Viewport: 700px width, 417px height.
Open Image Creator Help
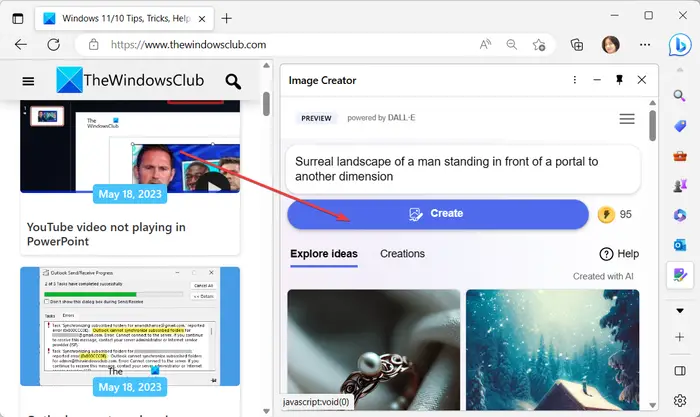coord(619,254)
